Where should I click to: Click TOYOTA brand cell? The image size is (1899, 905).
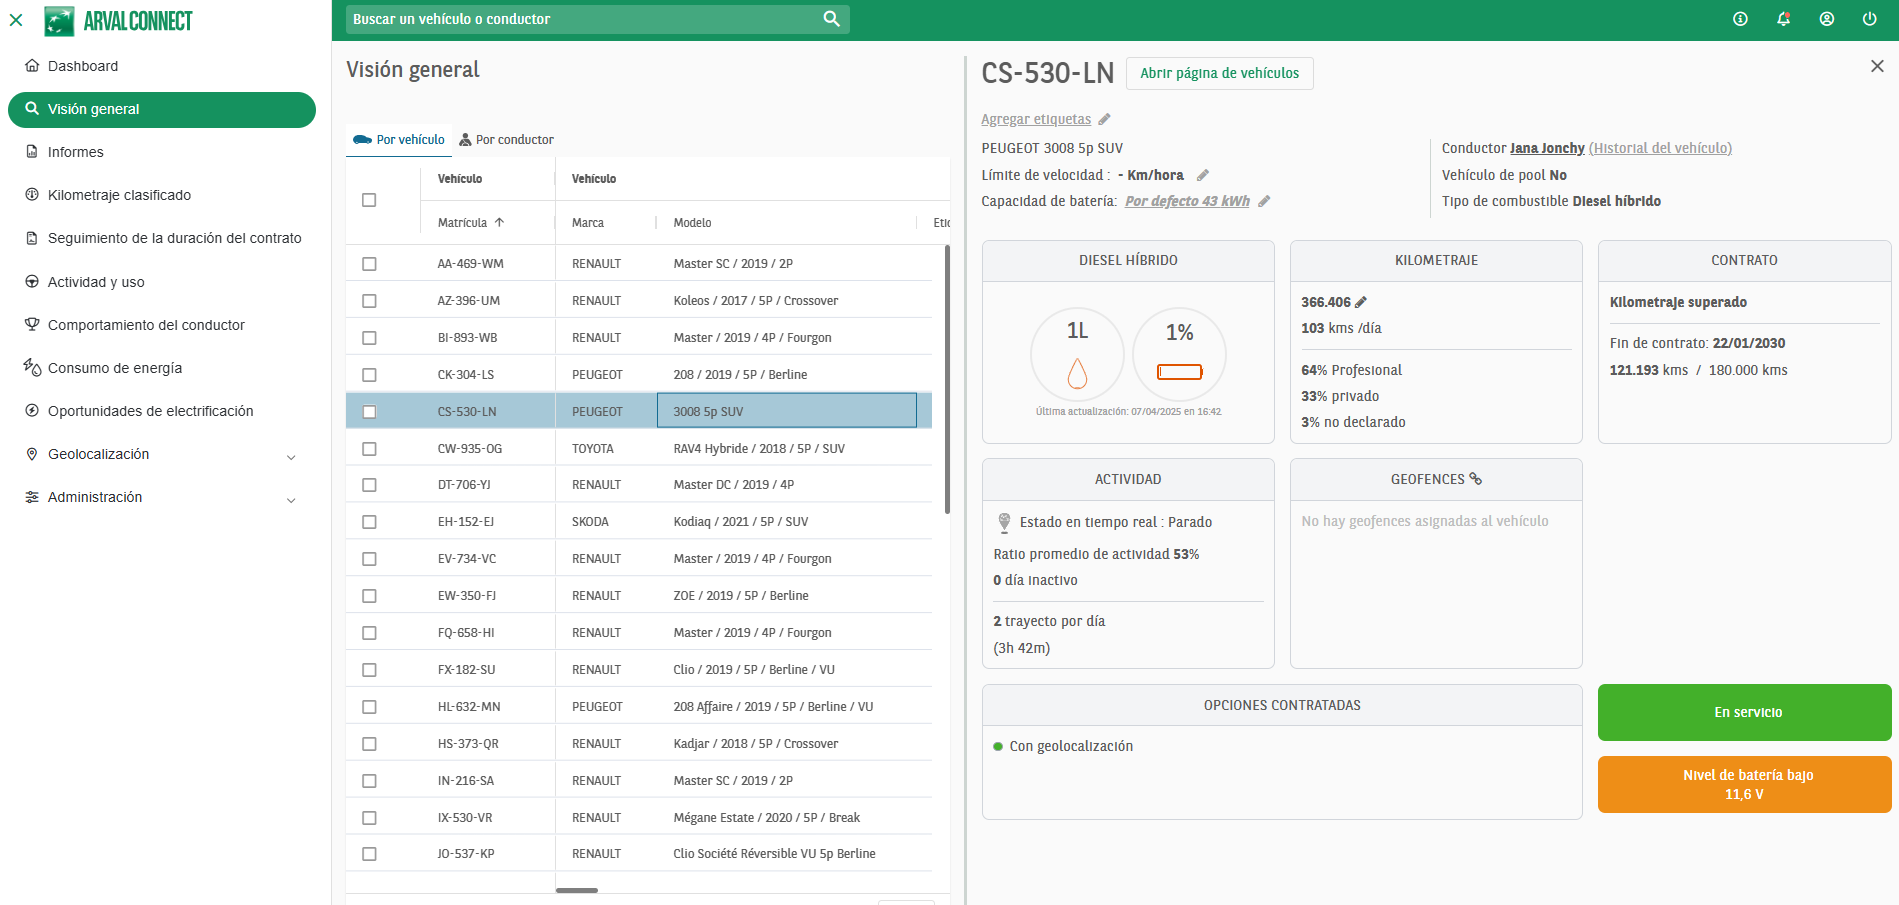tap(605, 449)
